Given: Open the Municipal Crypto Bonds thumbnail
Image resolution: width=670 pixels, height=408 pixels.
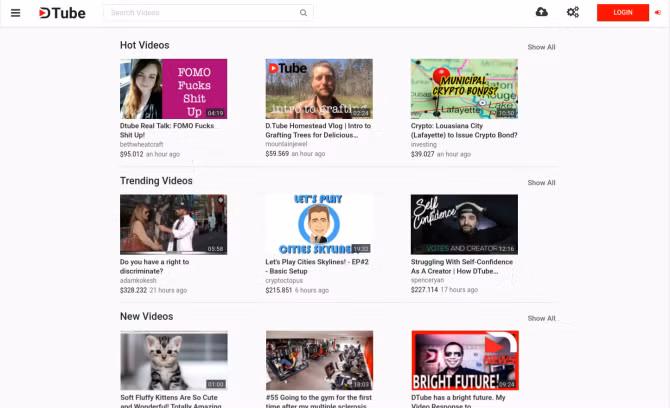Looking at the screenshot, I should (x=464, y=89).
